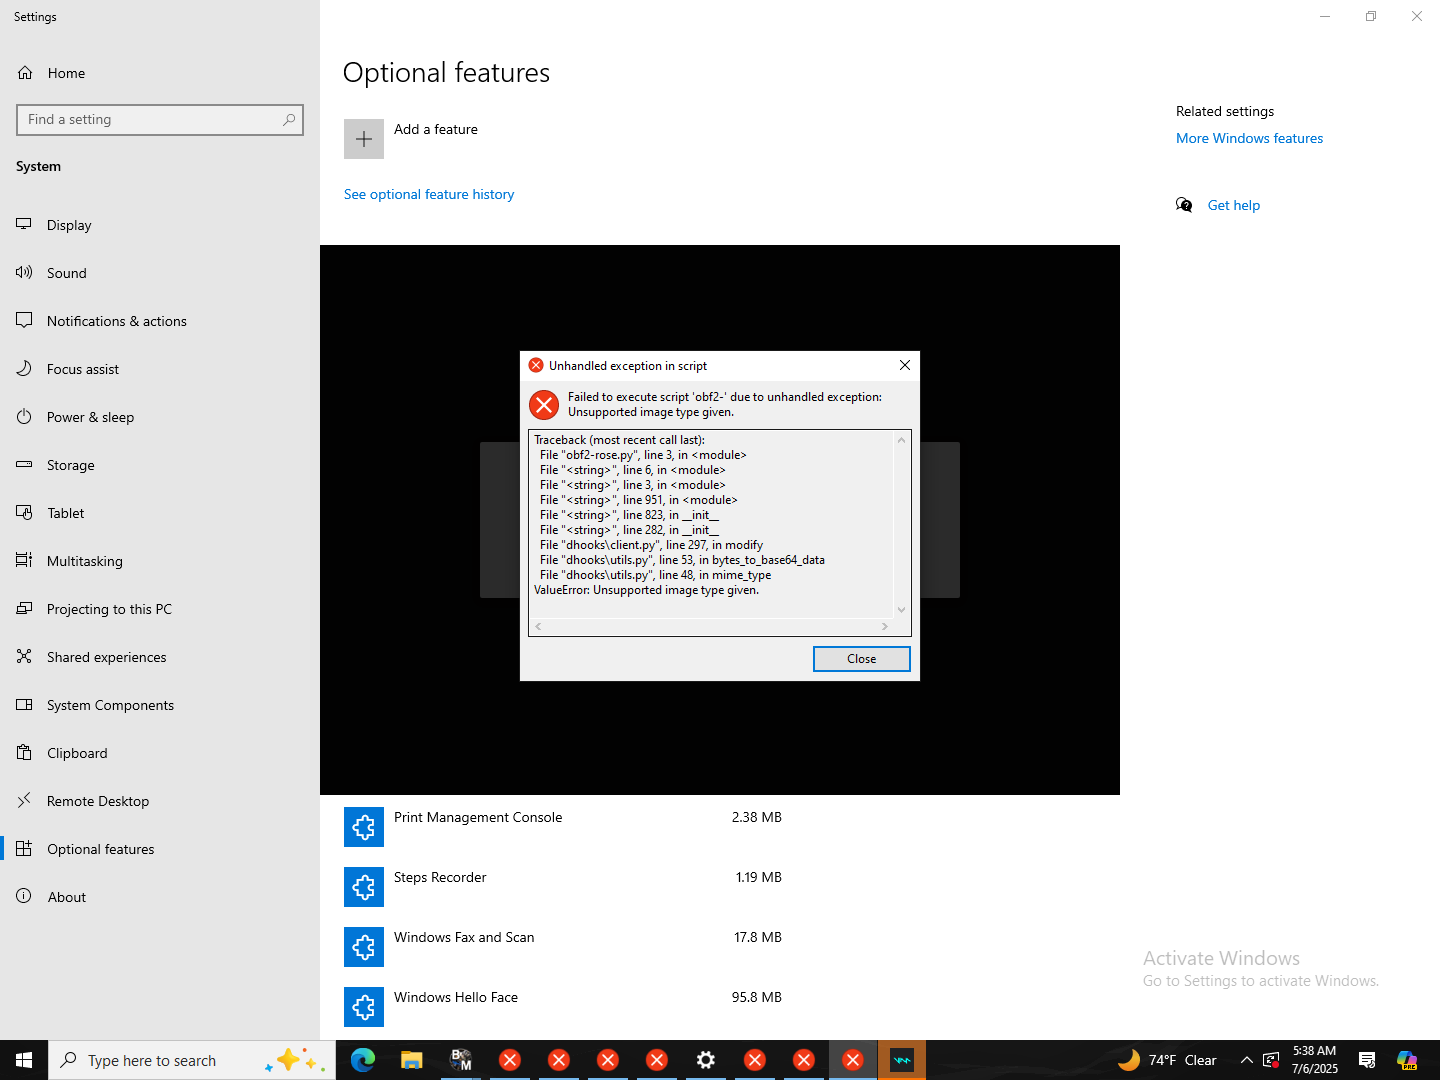Open the BM app icon in the taskbar
Screen dimensions: 1440x1080
(461, 1060)
